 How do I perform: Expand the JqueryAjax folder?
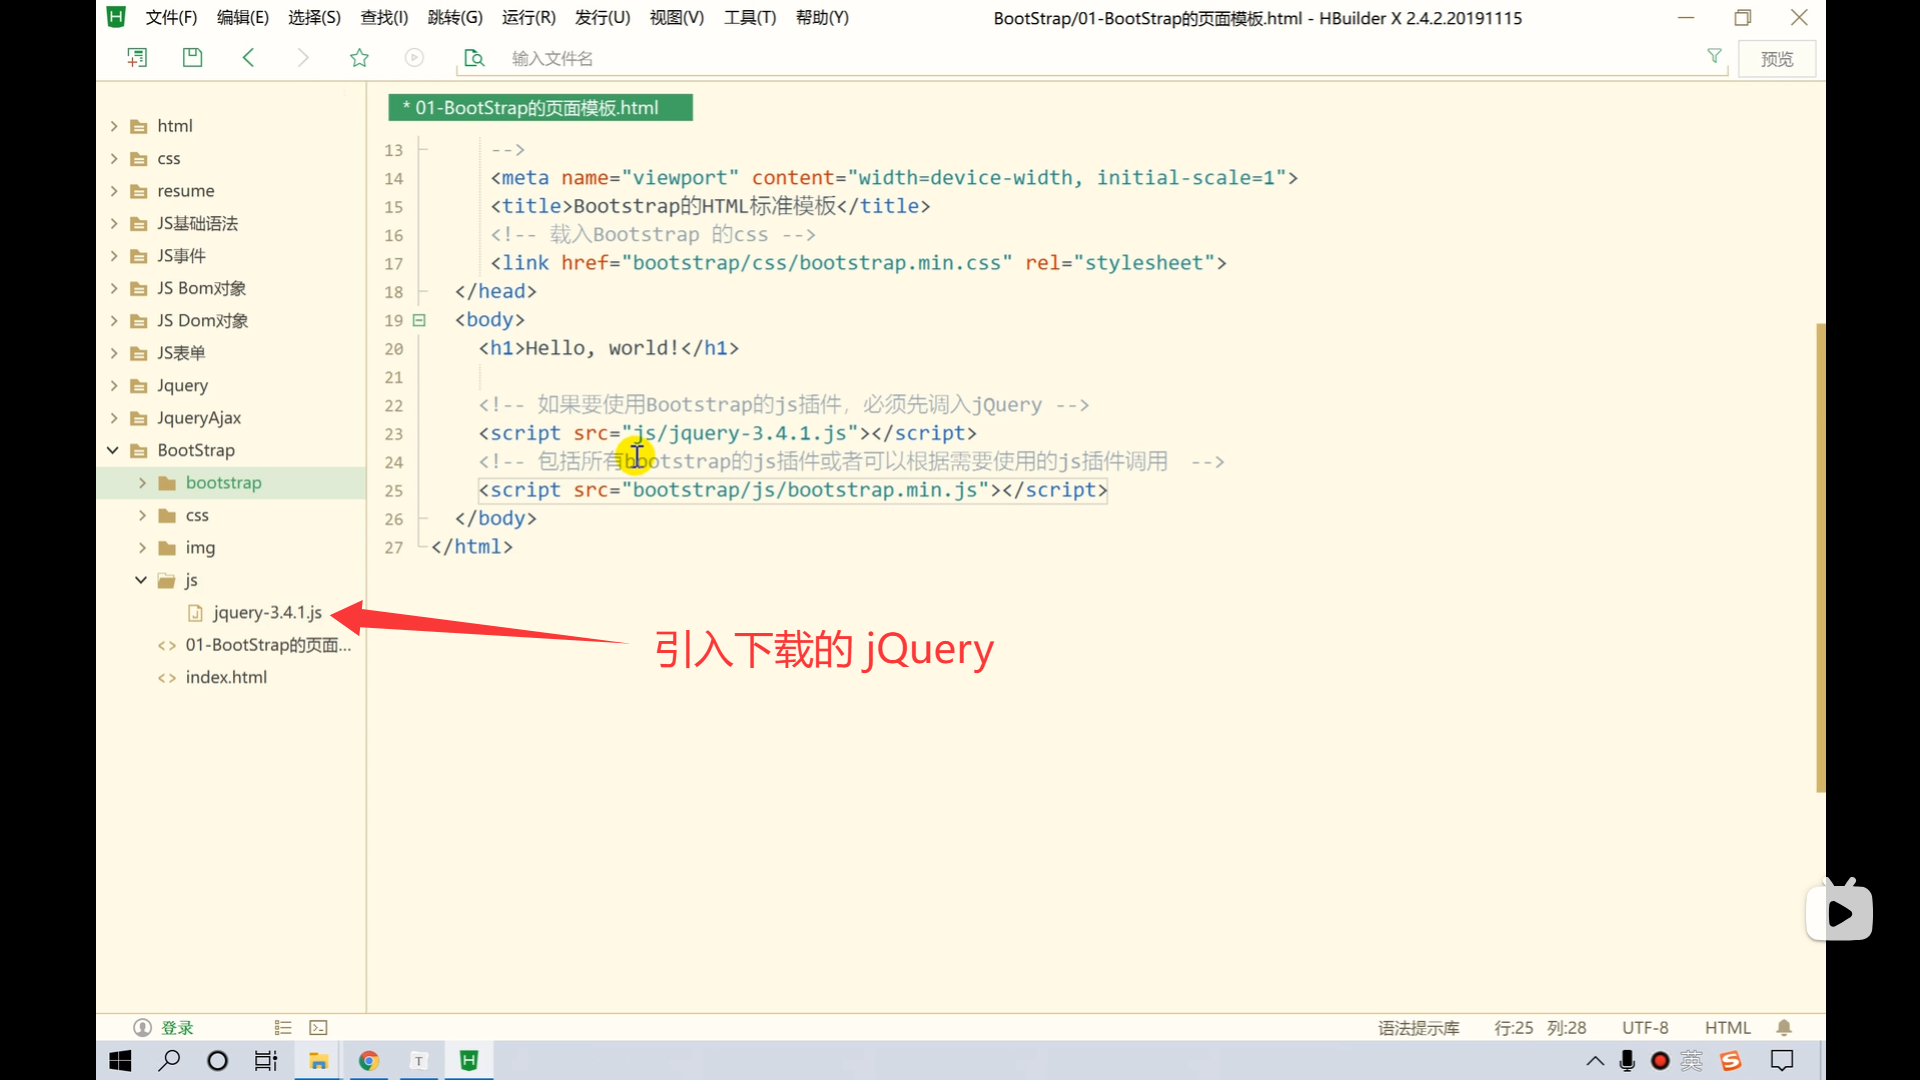point(113,418)
